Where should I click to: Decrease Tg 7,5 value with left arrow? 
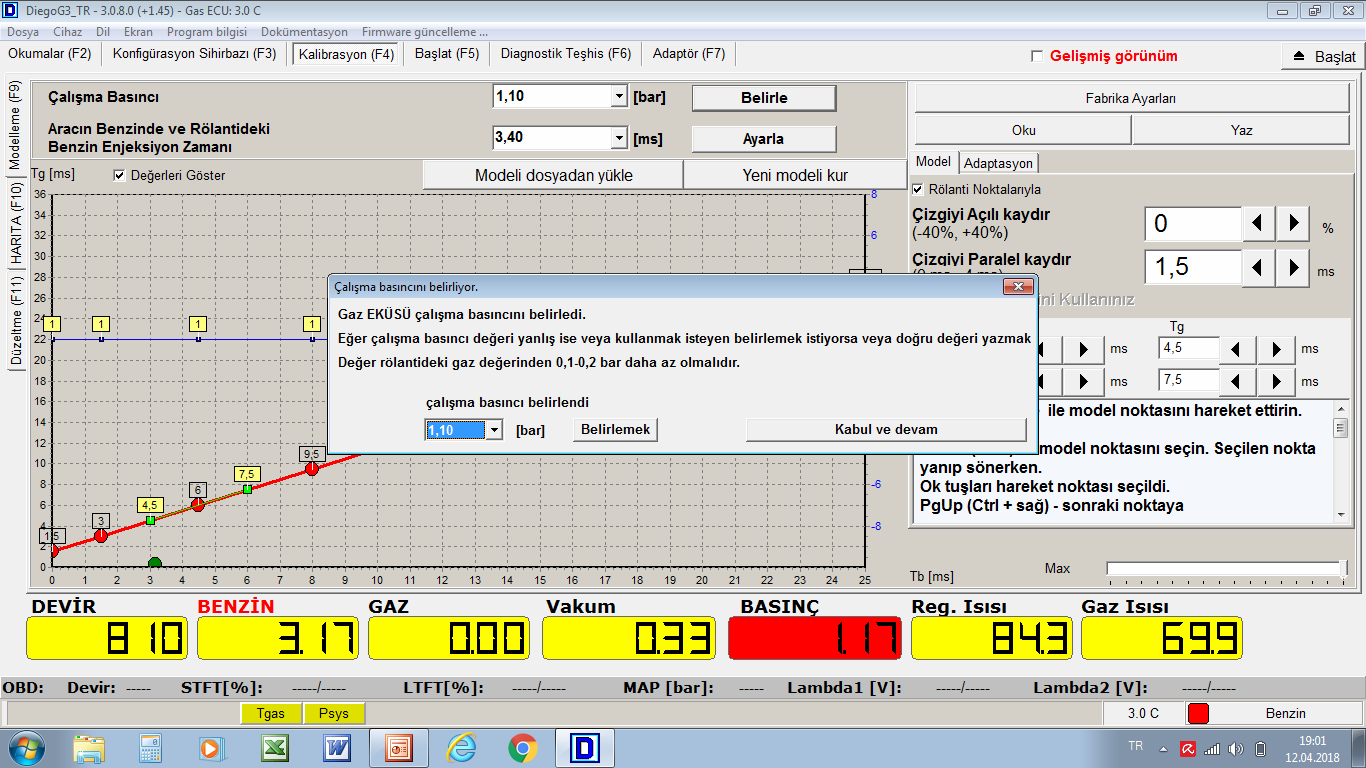tap(1239, 381)
